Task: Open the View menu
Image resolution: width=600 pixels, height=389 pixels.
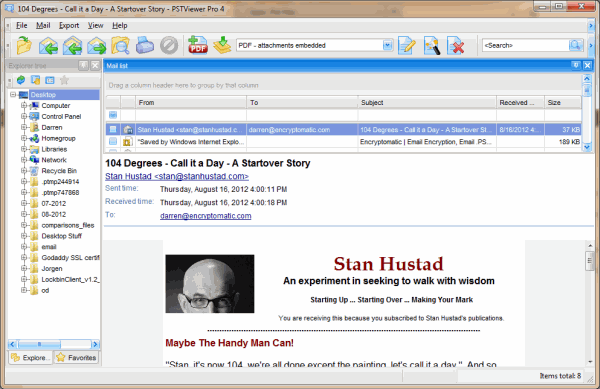Action: click(95, 26)
